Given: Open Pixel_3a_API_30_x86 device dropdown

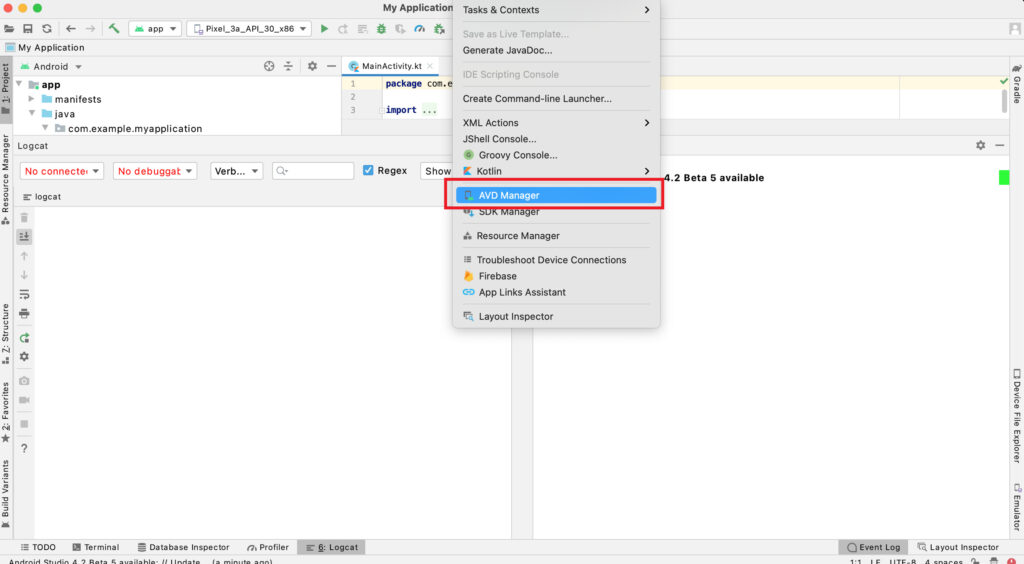Looking at the screenshot, I should tap(249, 29).
